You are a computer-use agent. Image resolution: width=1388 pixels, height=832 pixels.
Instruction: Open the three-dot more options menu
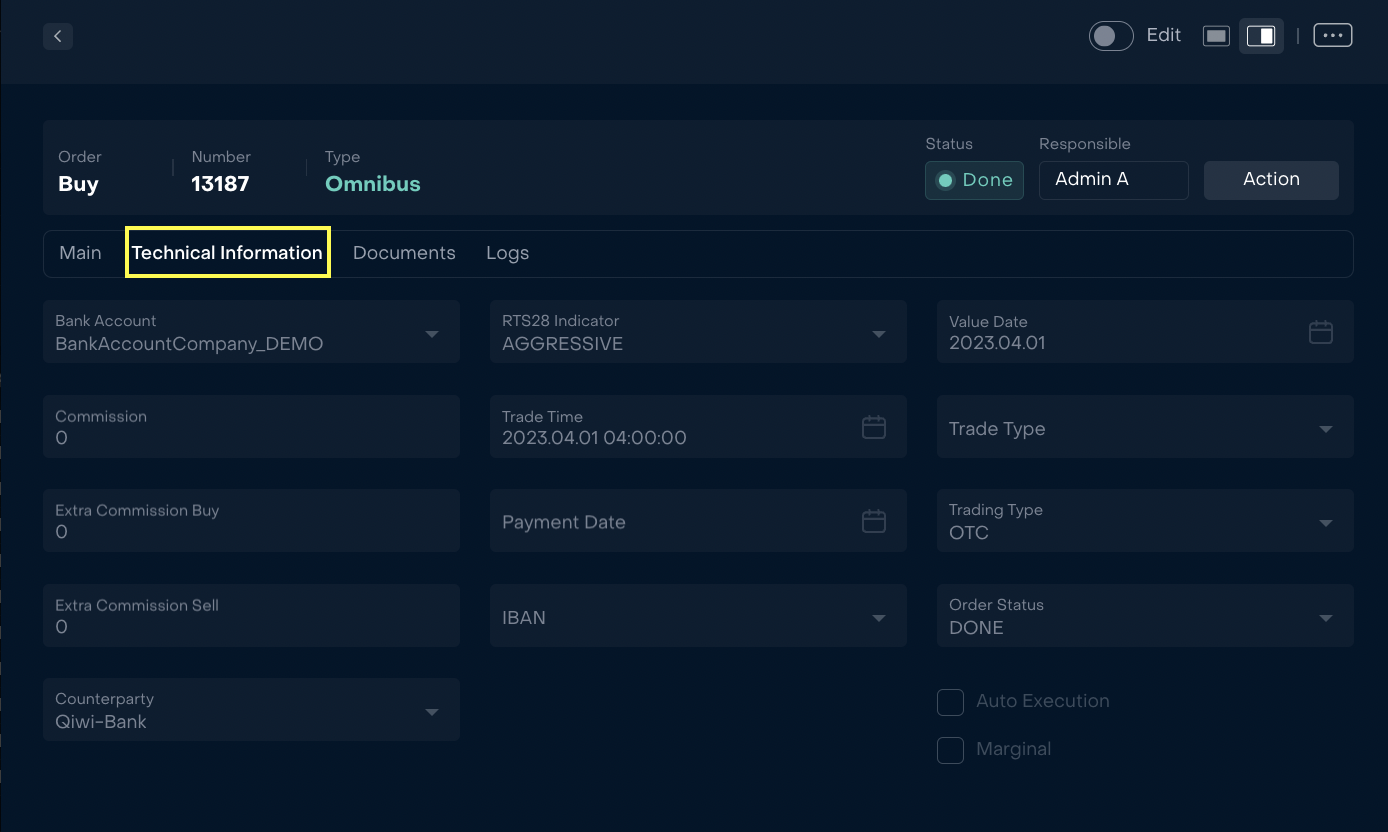point(1332,36)
